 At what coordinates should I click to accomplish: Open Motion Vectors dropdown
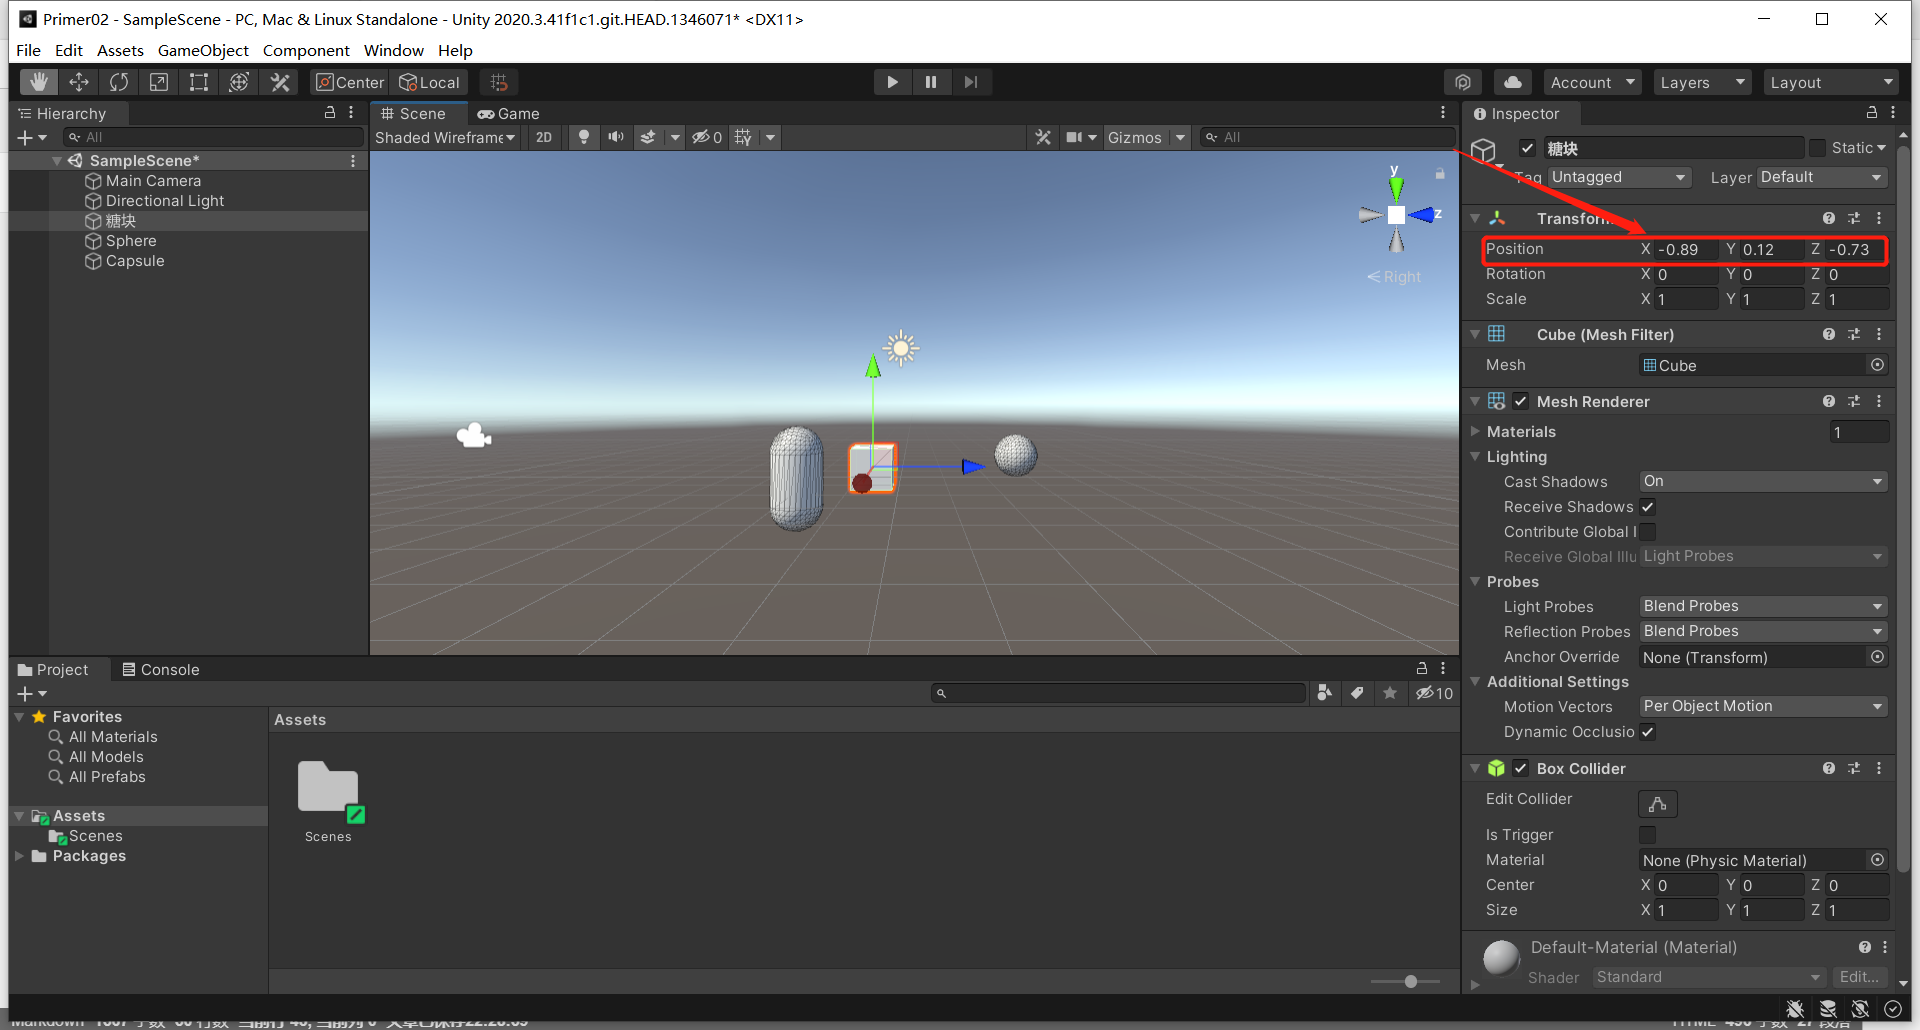coord(1764,706)
